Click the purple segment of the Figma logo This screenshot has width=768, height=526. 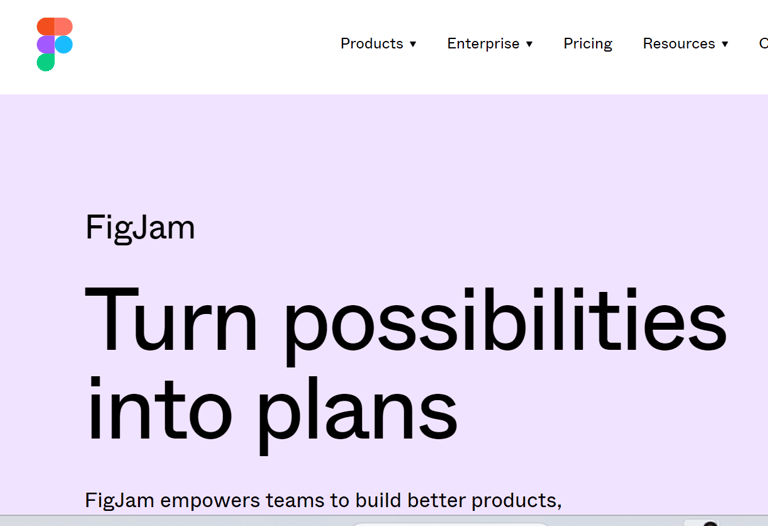(46, 45)
